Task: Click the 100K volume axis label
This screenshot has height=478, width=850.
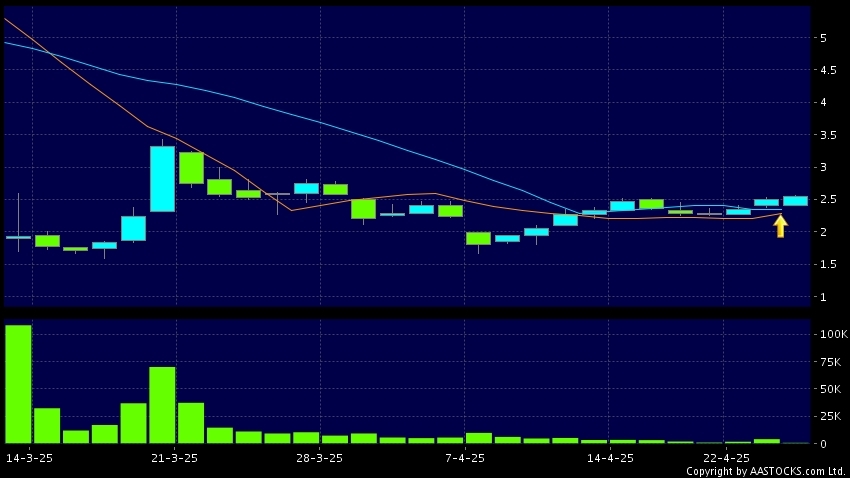Action: pos(833,334)
